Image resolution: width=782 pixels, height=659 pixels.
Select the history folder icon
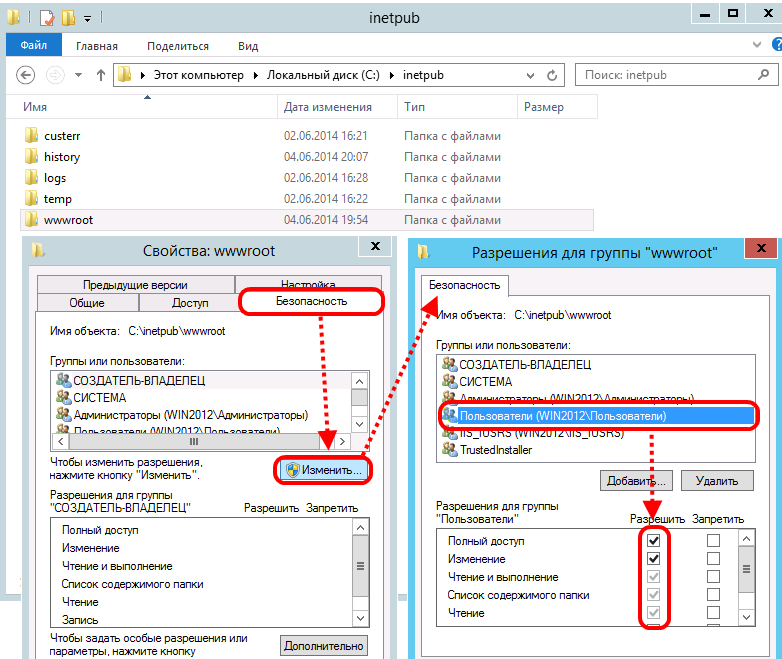pos(31,156)
